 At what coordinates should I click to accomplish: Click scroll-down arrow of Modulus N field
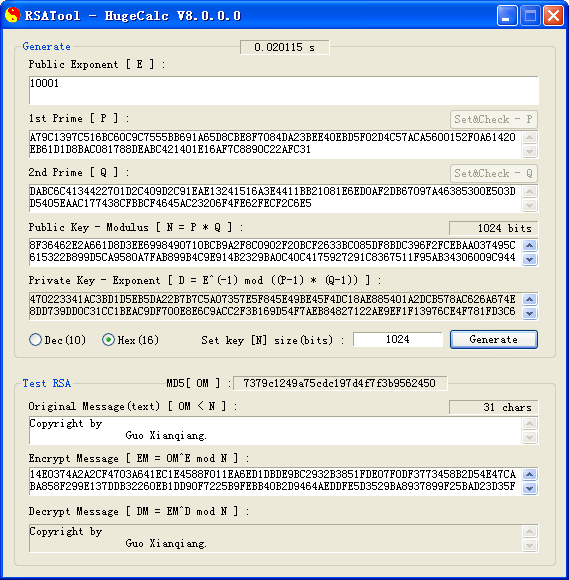point(529,259)
